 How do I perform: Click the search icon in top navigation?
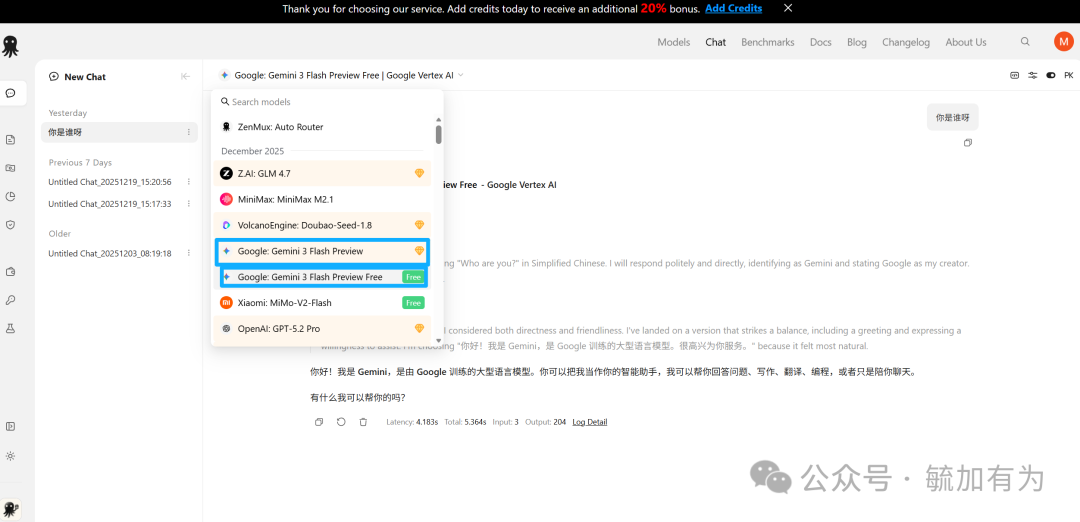[x=1025, y=42]
